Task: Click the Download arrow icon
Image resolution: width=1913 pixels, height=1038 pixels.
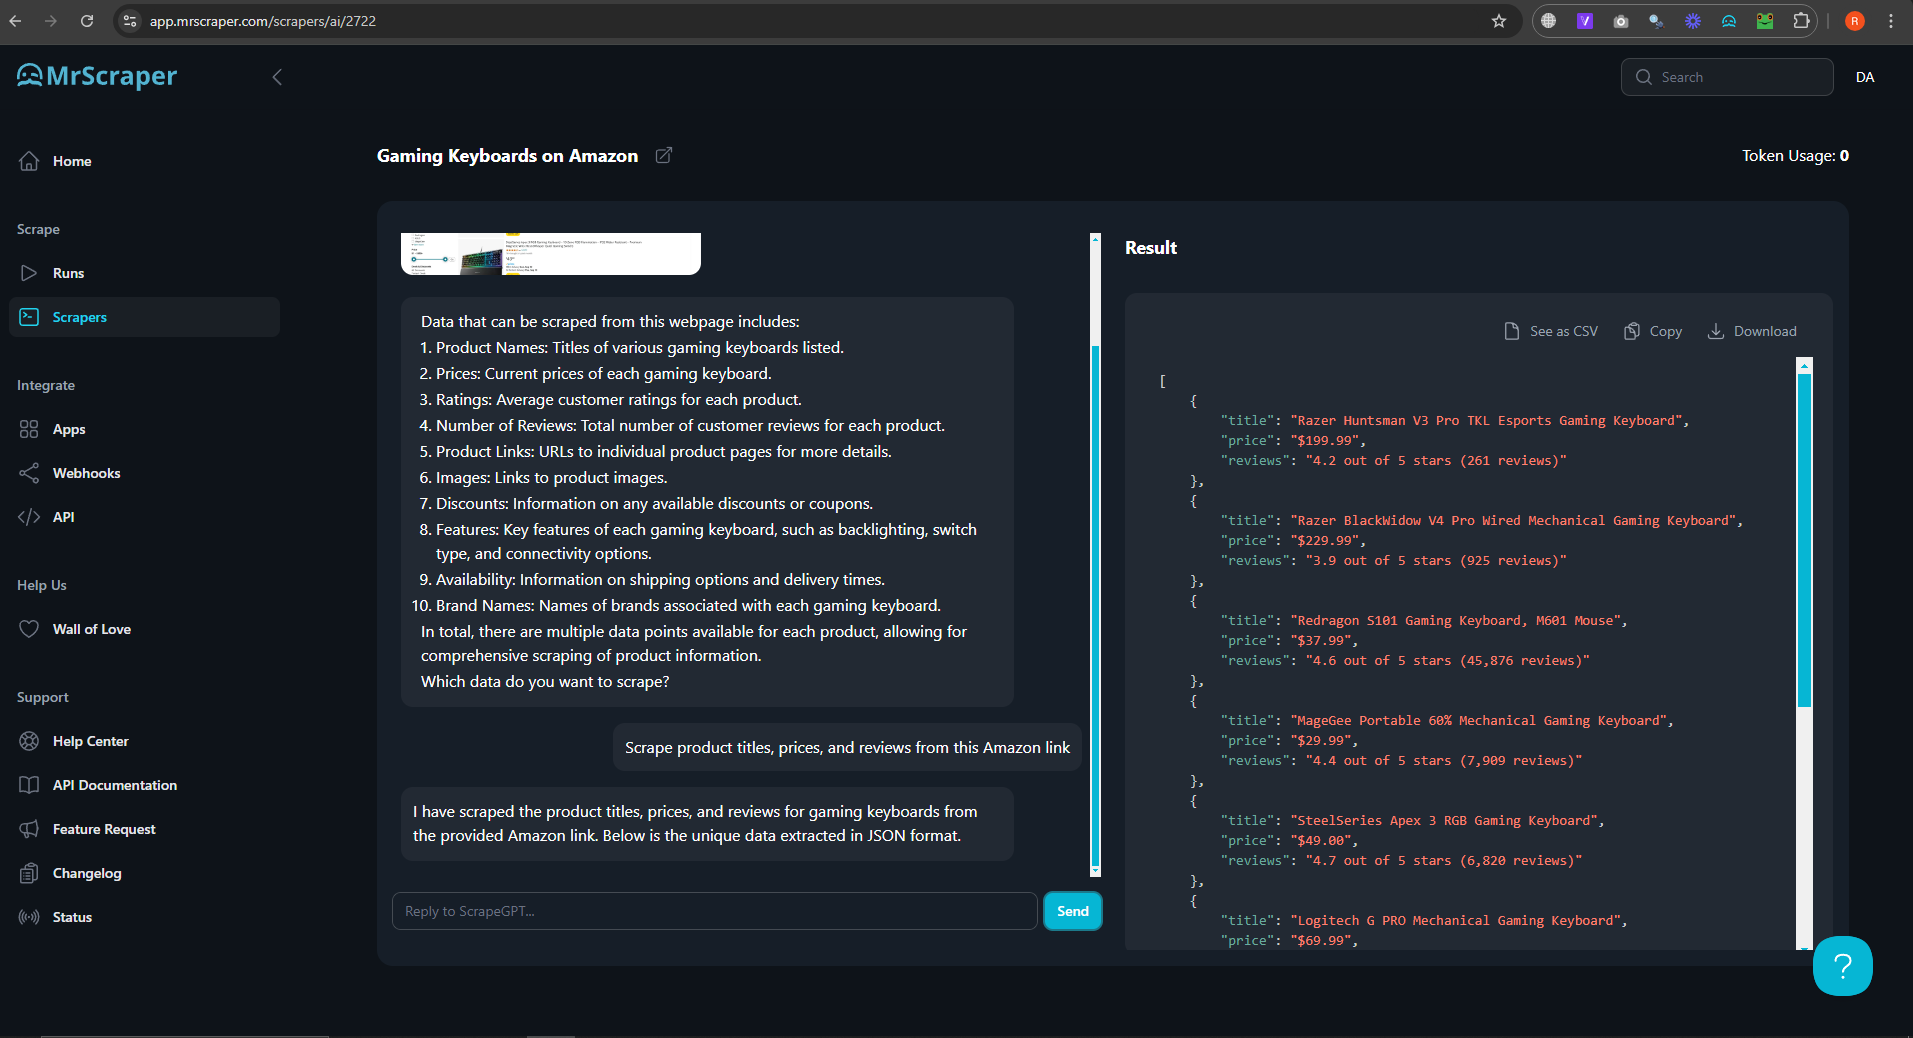Action: (1716, 331)
